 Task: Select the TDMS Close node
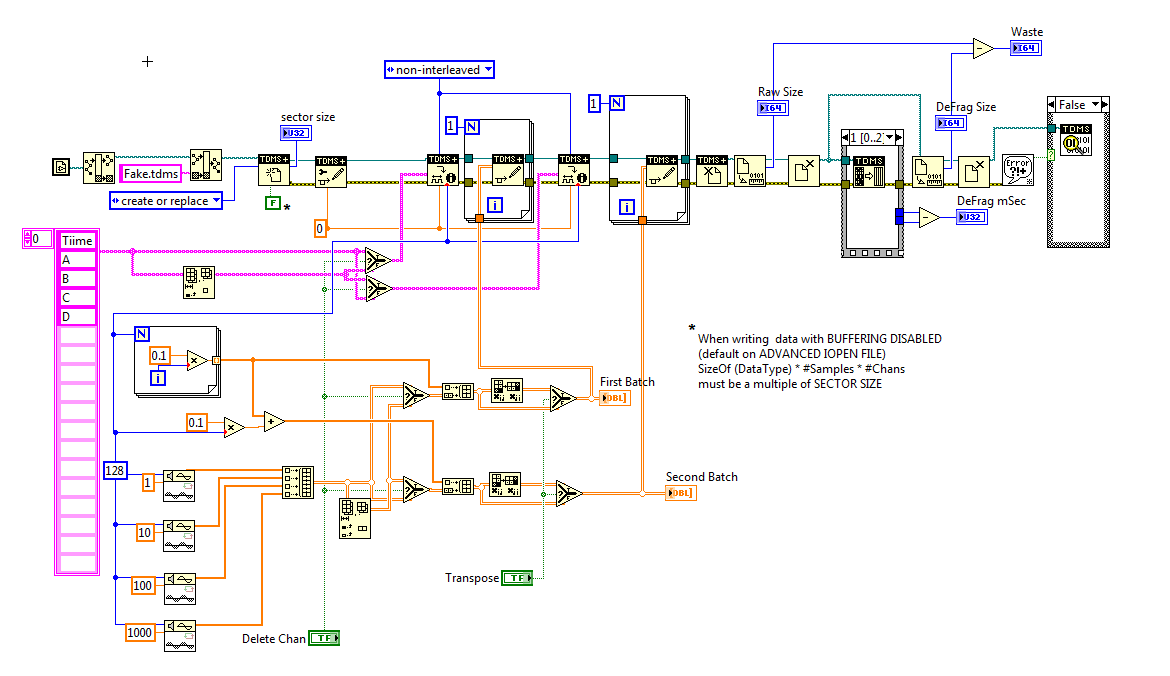click(712, 171)
